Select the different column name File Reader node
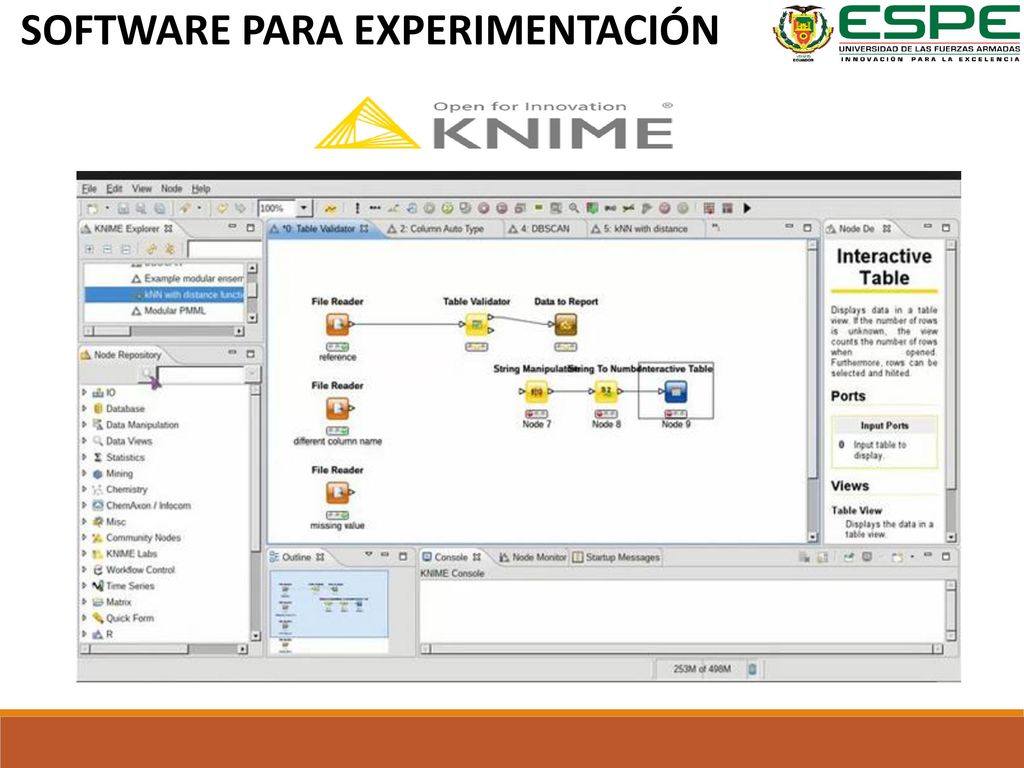 pyautogui.click(x=338, y=409)
